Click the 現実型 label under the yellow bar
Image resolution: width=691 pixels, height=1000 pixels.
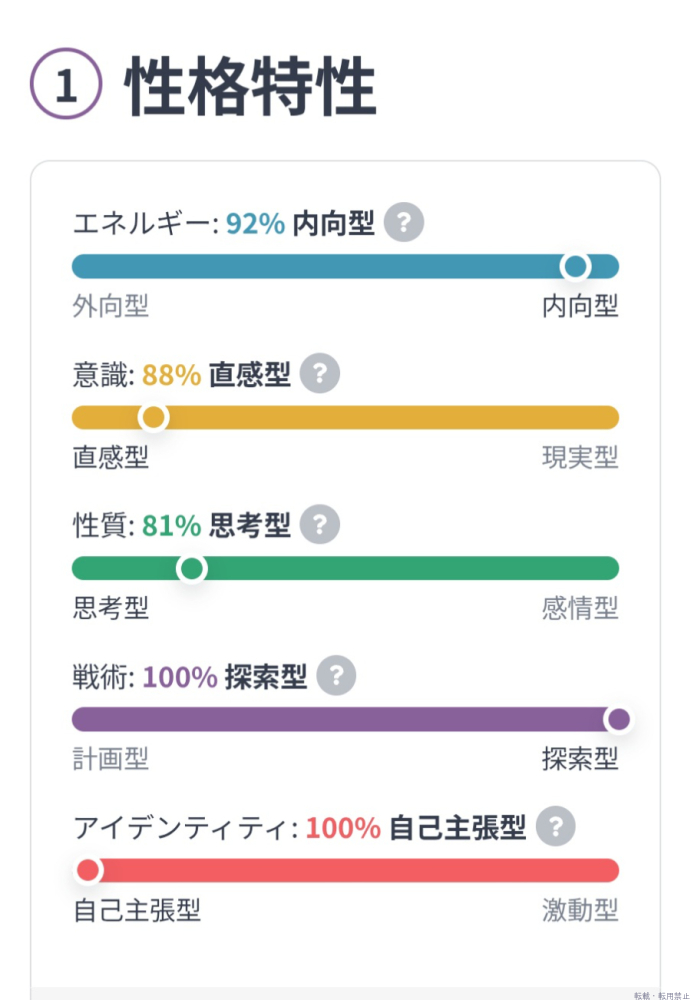[580, 457]
